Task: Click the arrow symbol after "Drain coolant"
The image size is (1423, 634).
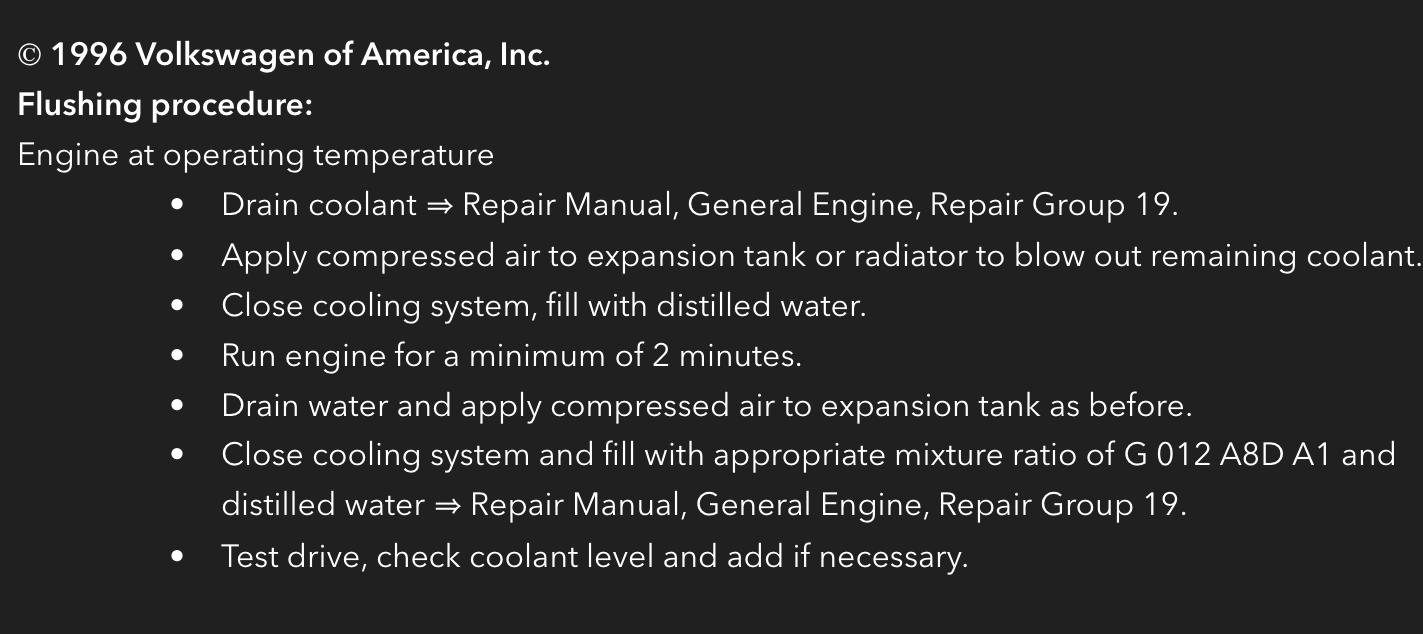Action: (440, 206)
